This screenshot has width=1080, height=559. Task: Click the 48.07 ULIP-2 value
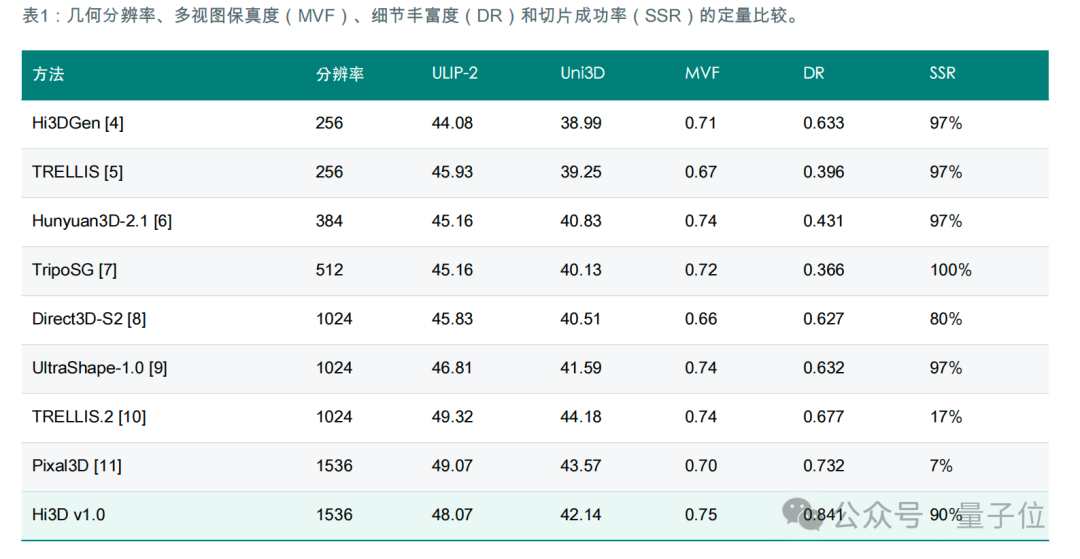(452, 514)
